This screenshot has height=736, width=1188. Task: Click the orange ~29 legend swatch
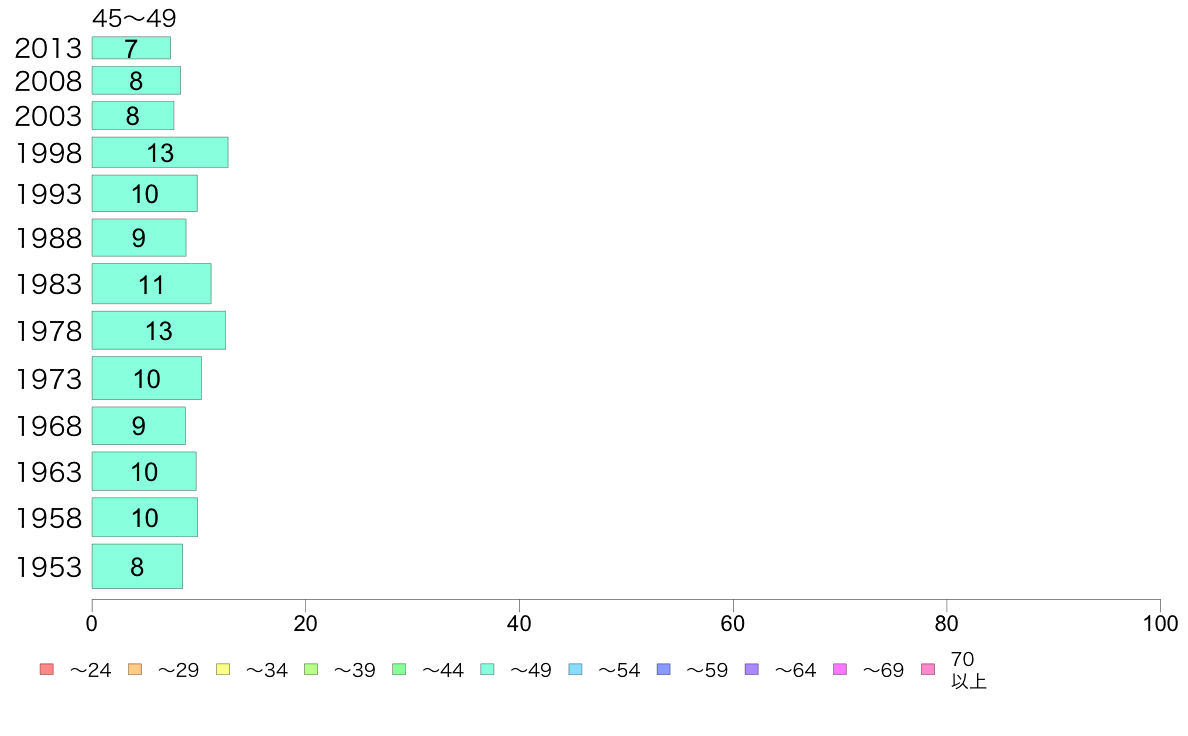[x=135, y=669]
